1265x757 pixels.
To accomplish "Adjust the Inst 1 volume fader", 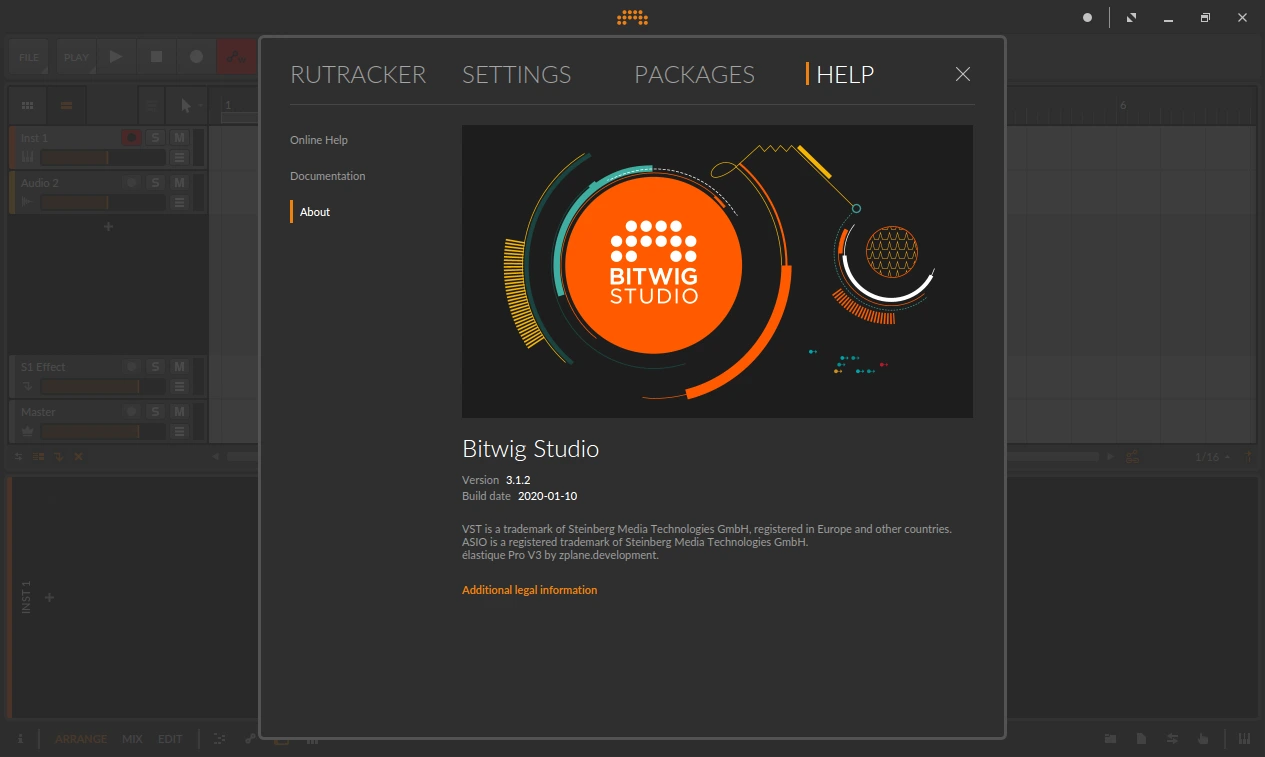I will coord(103,157).
